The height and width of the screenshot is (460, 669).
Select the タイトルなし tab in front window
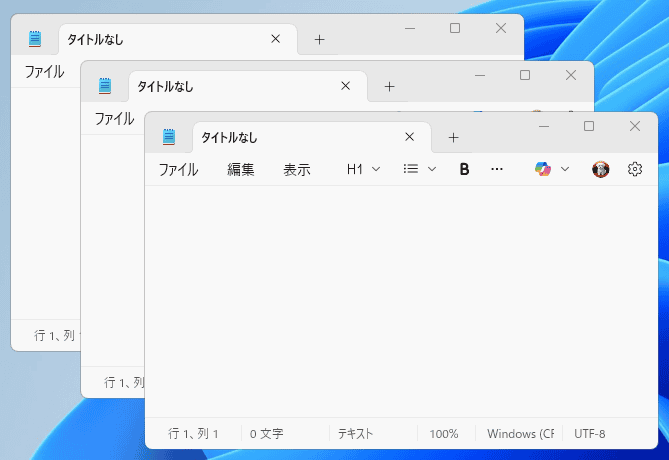pyautogui.click(x=311, y=137)
